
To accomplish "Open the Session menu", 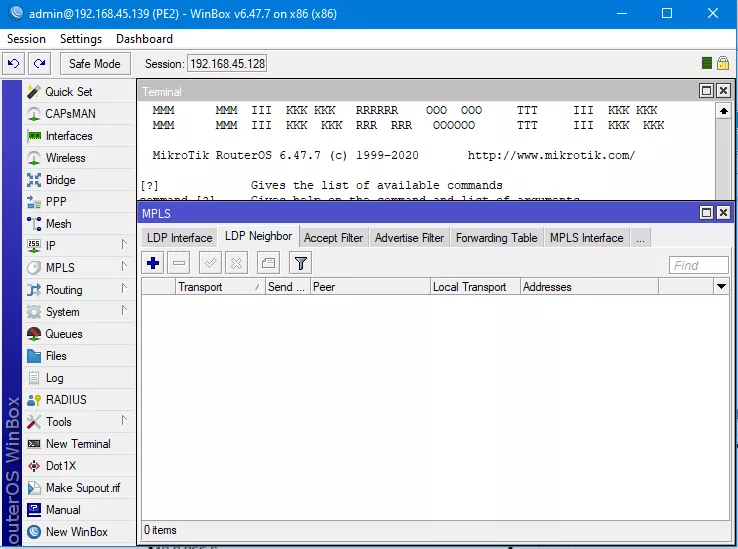I will [26, 39].
